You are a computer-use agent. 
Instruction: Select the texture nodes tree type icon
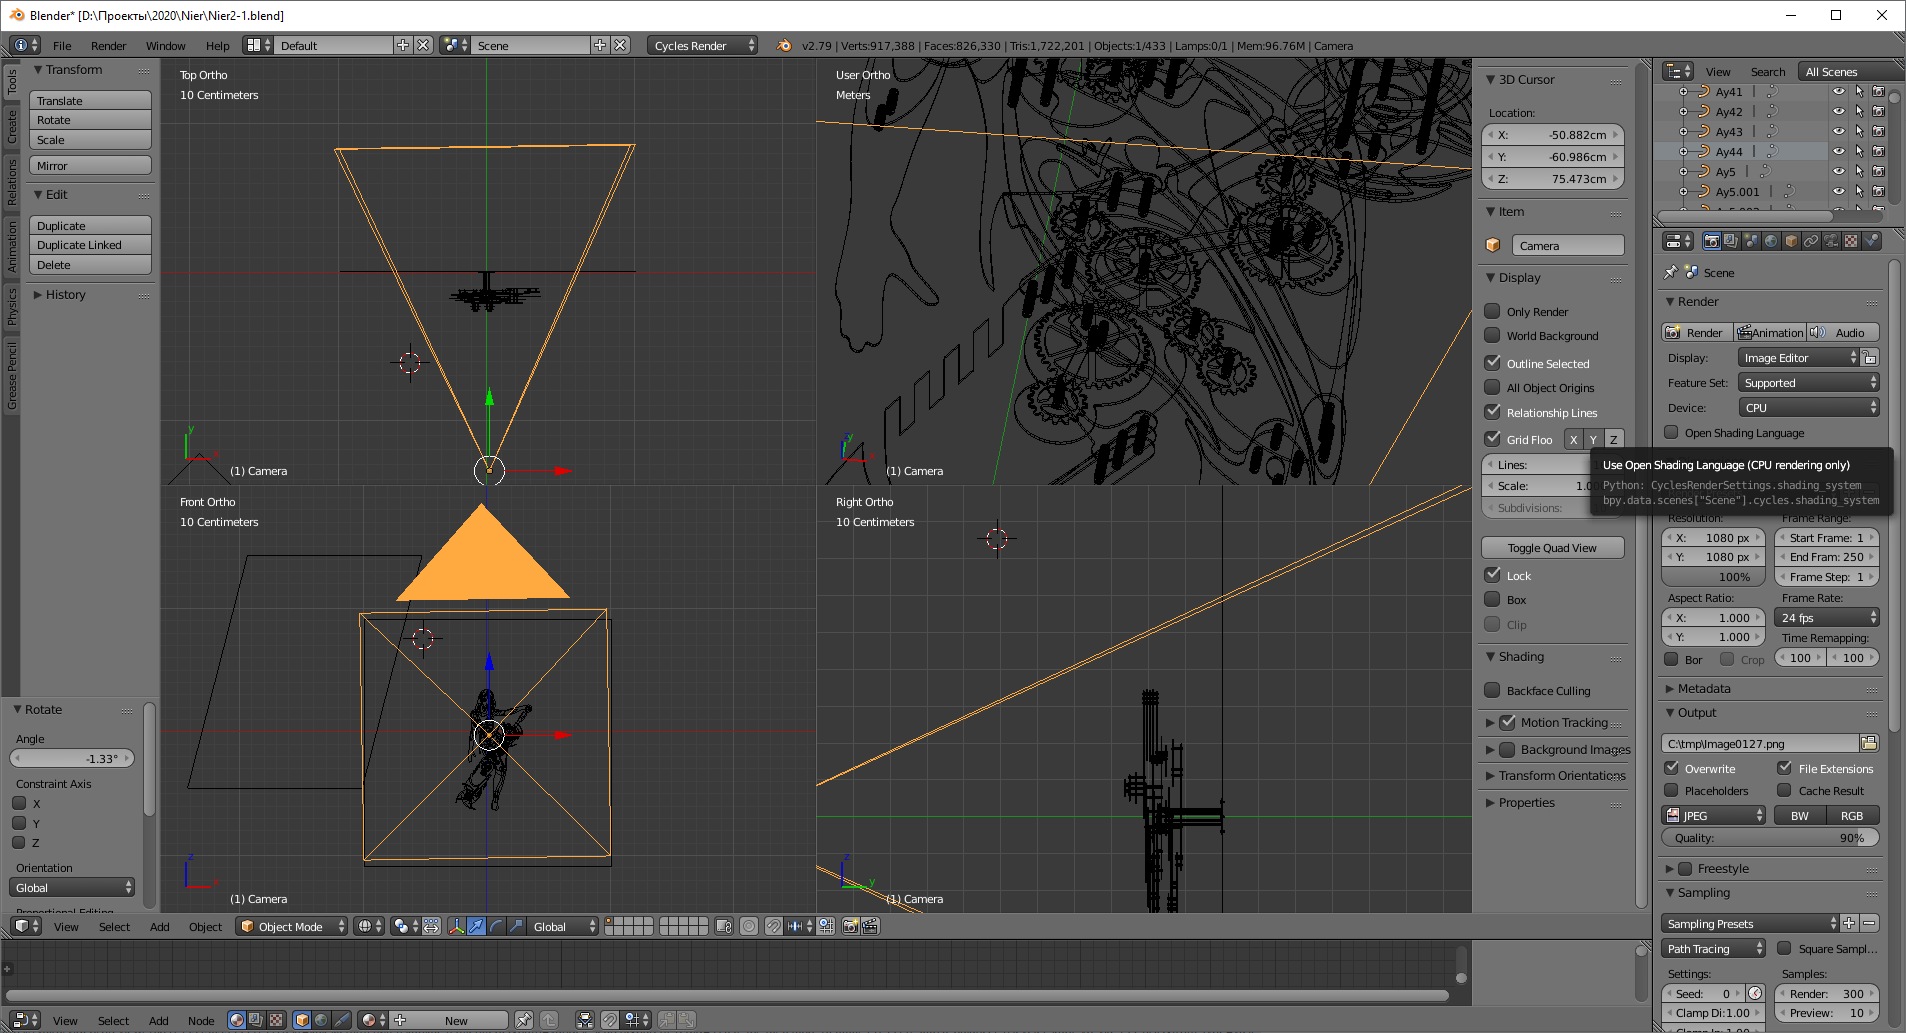pos(276,1020)
